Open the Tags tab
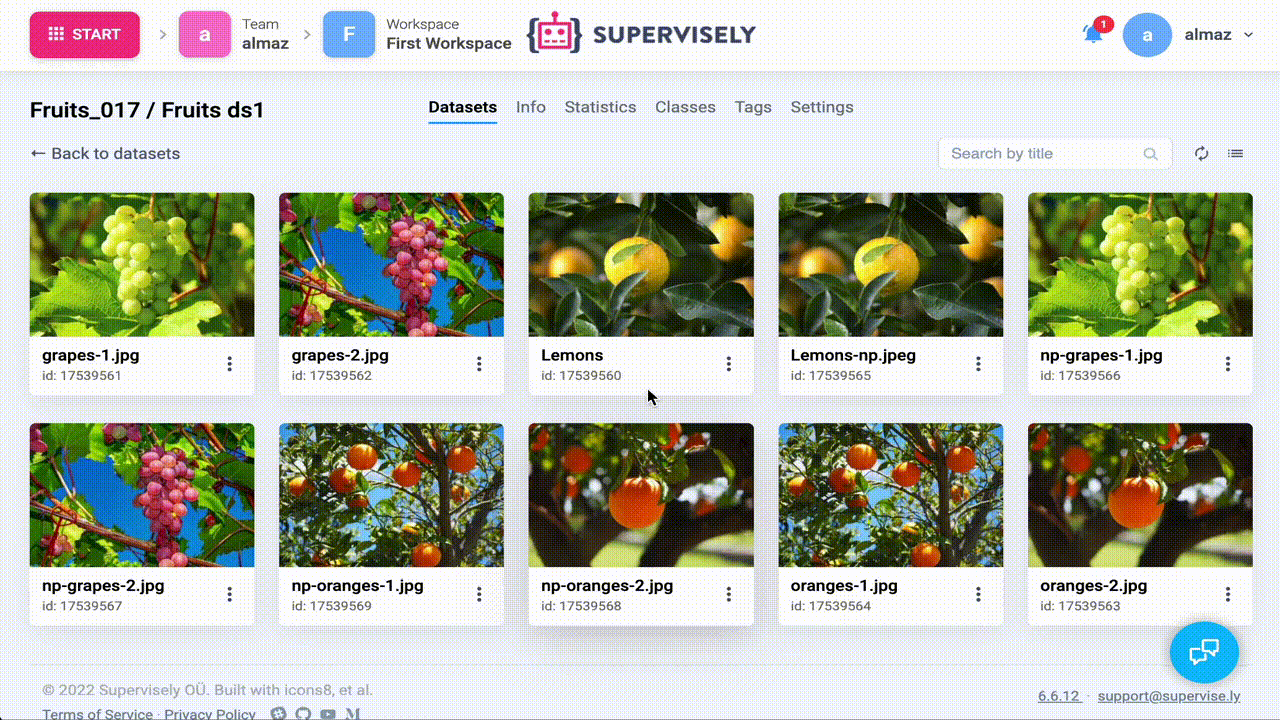The width and height of the screenshot is (1280, 720). click(753, 107)
